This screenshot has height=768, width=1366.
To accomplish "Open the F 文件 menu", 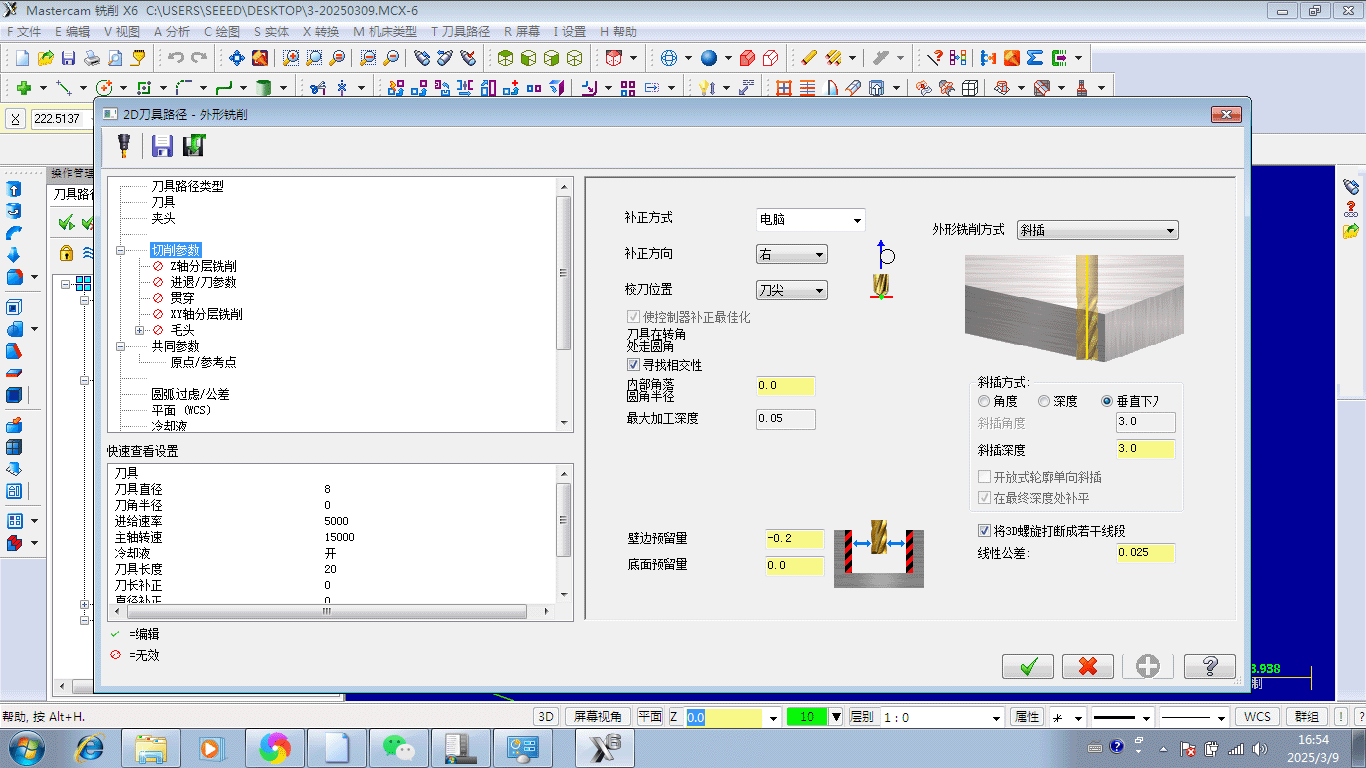I will [x=25, y=32].
